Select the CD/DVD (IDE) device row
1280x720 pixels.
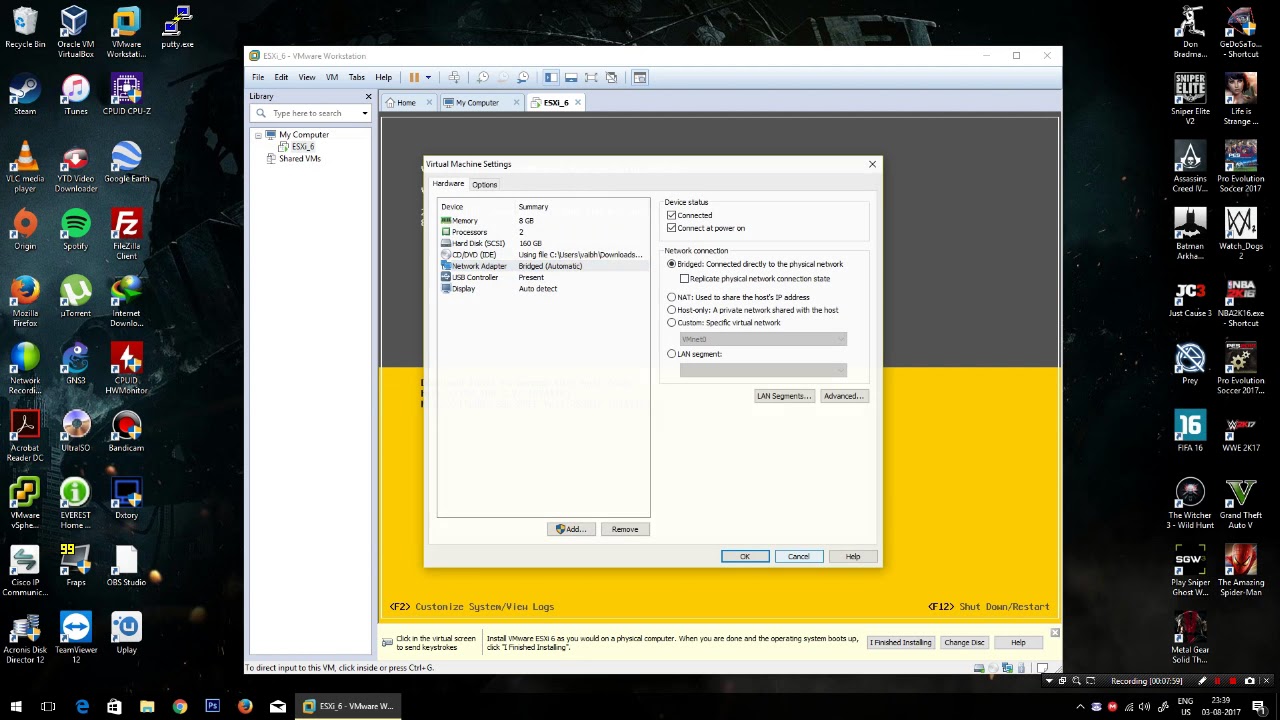click(x=543, y=255)
